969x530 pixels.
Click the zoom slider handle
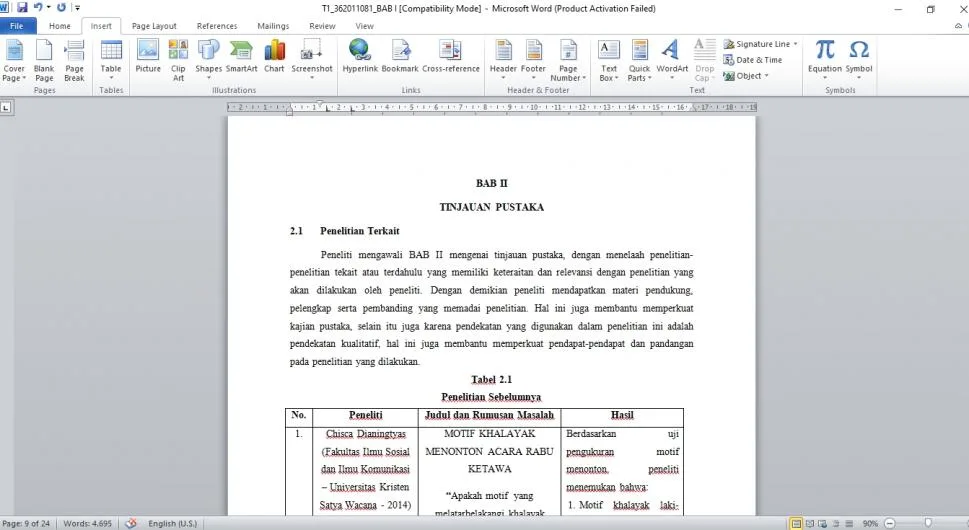[928, 523]
